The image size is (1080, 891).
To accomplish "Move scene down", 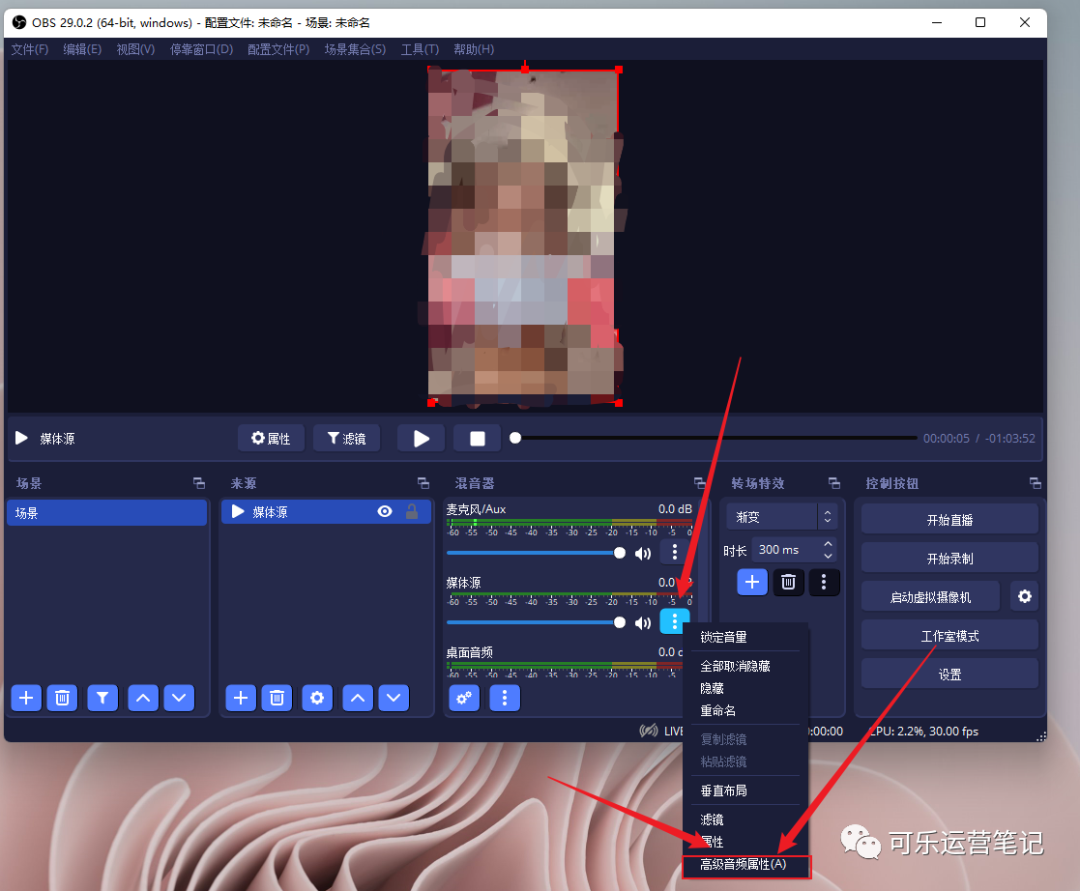I will [179, 698].
